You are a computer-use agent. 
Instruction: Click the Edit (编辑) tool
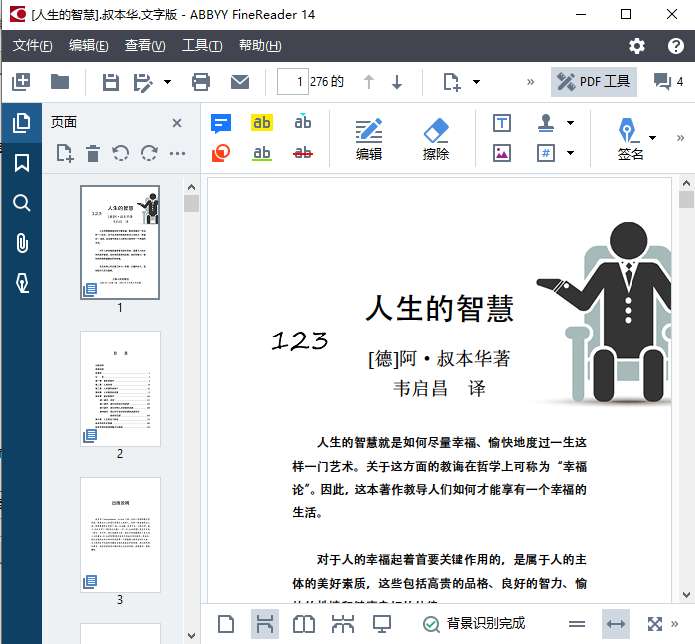pos(369,139)
